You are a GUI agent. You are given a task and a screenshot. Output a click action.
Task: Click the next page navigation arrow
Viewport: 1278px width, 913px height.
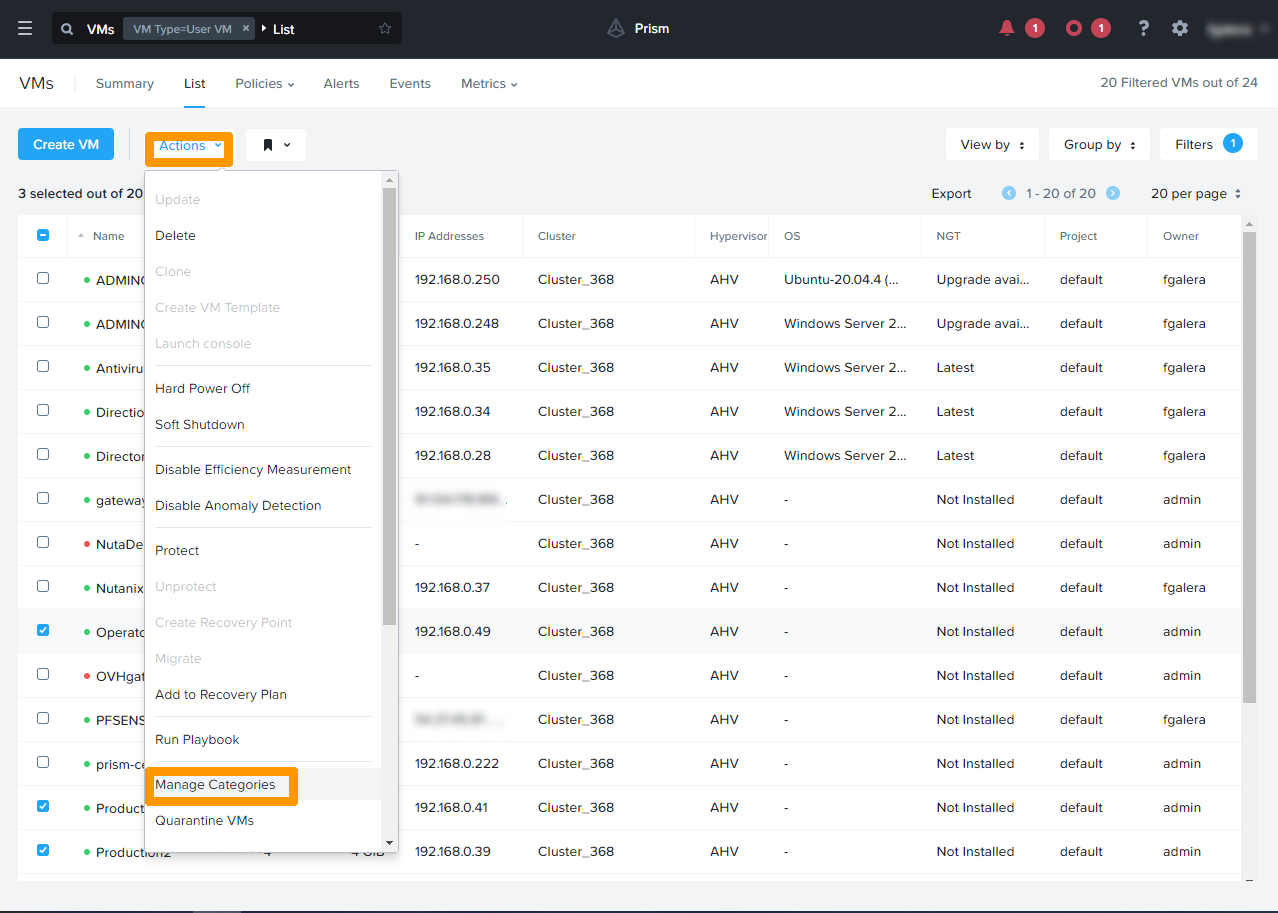click(x=1111, y=193)
